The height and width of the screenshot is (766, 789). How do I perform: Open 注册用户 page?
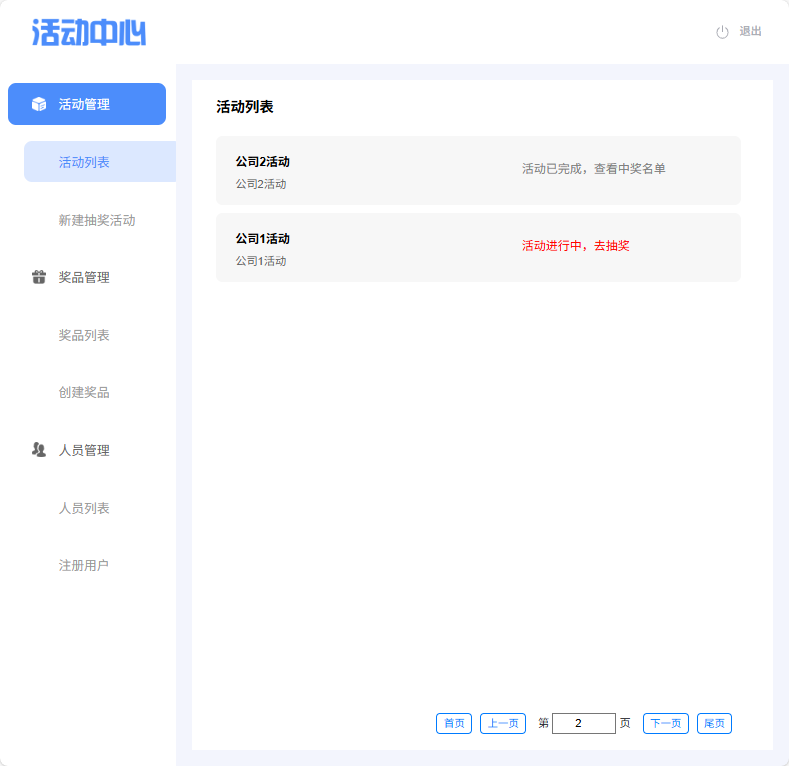(x=84, y=565)
